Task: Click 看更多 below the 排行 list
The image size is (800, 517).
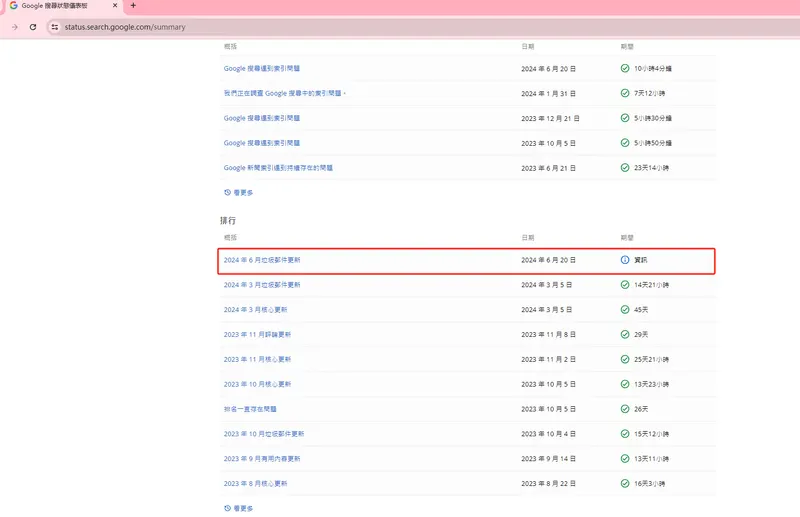Action: point(239,508)
